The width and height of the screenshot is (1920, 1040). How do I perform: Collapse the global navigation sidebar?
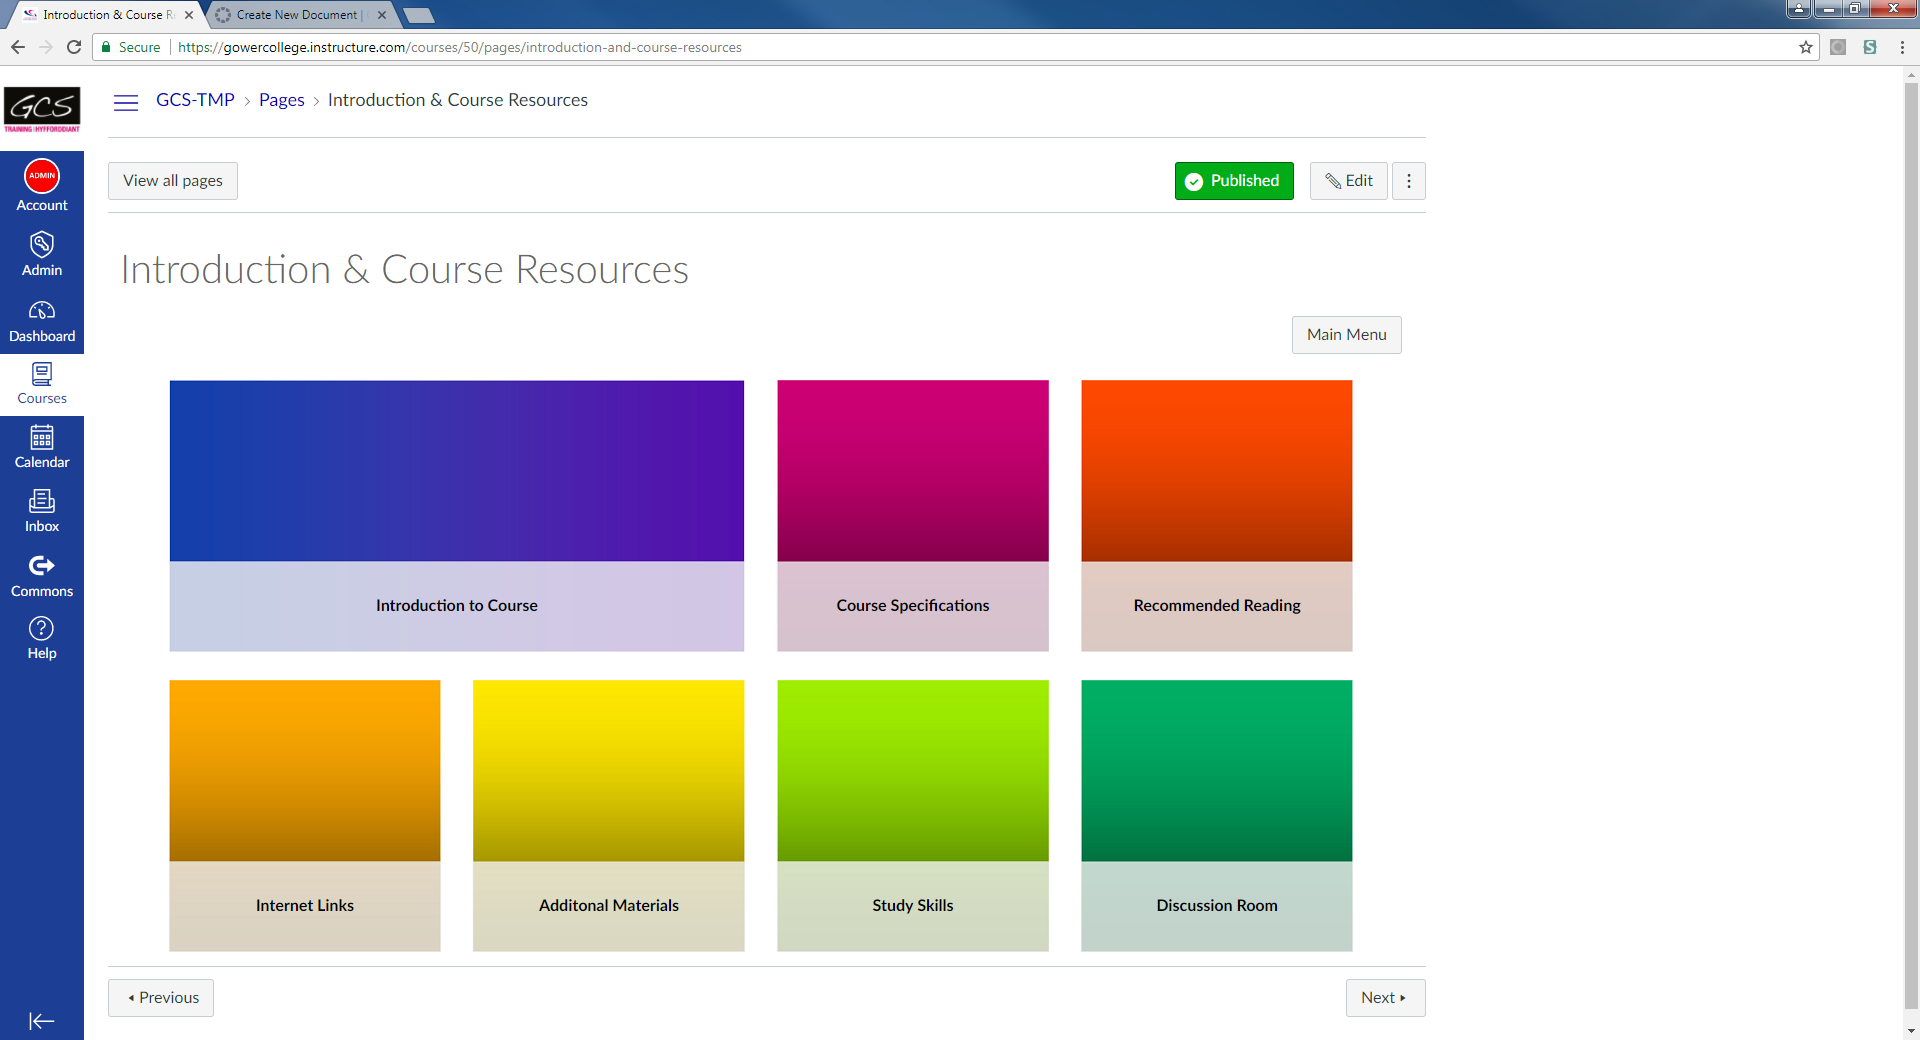pyautogui.click(x=42, y=1020)
